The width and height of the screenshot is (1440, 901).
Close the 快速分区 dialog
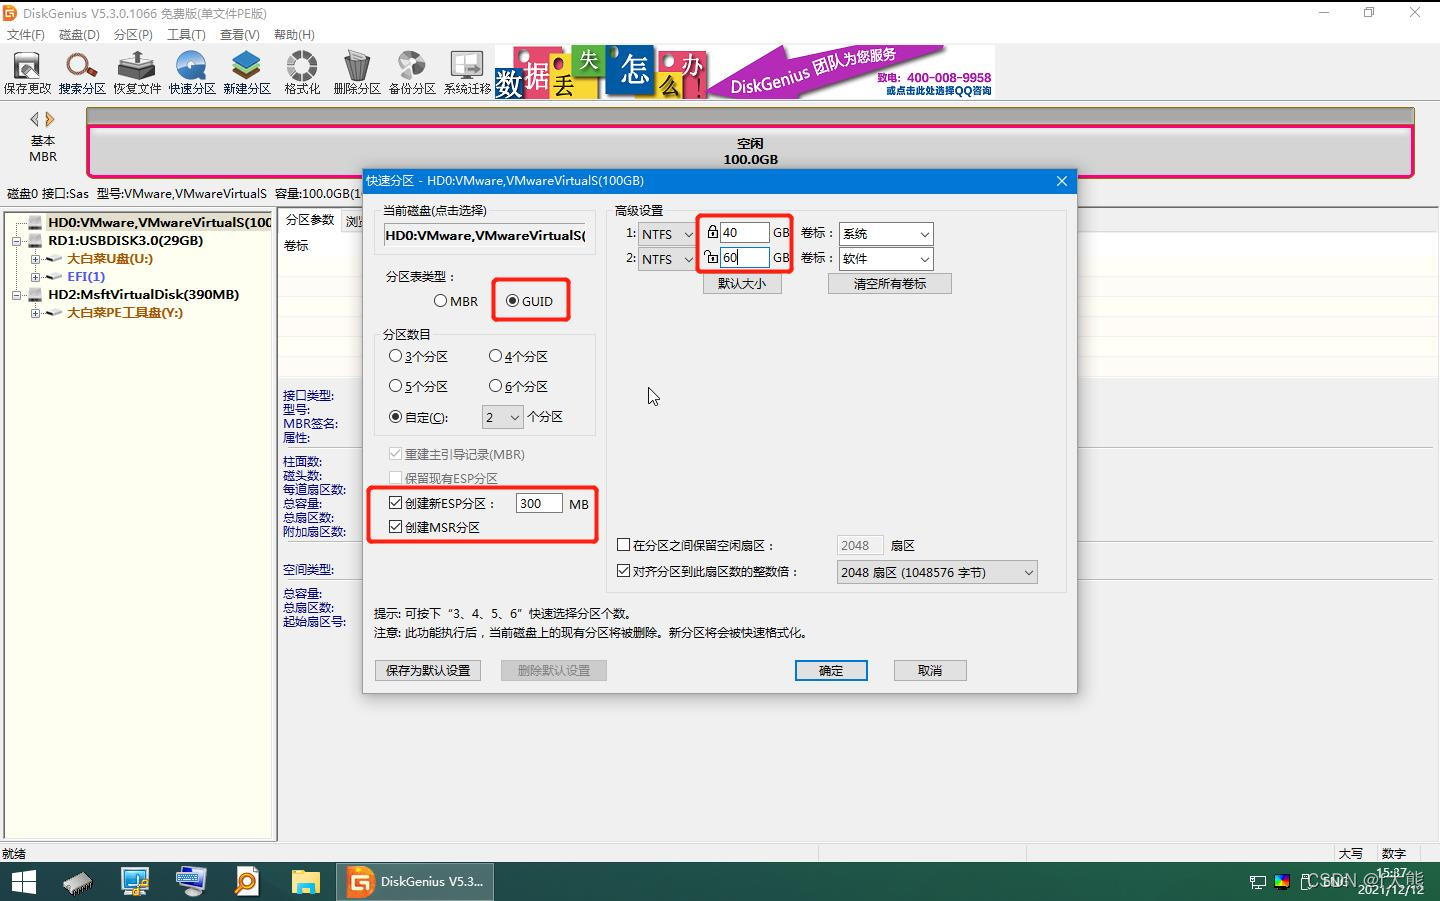pyautogui.click(x=1062, y=181)
